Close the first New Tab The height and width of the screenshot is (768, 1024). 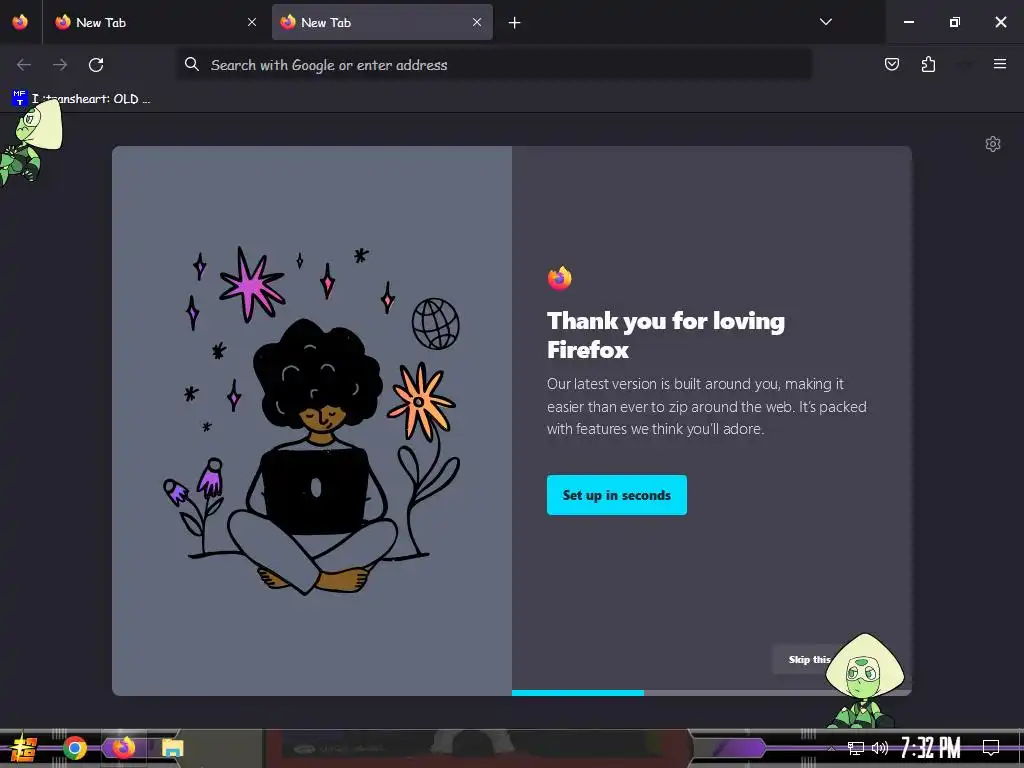(252, 22)
